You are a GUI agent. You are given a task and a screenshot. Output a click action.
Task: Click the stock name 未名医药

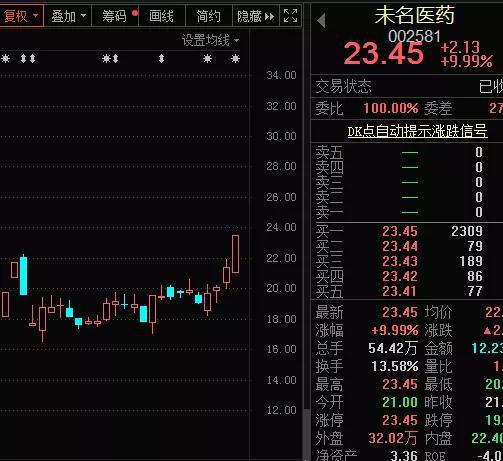click(414, 15)
